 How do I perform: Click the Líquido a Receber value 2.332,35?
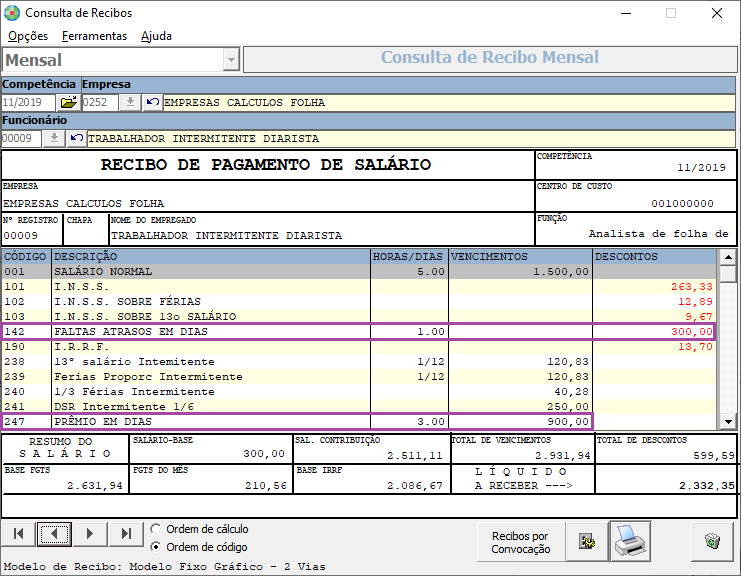pyautogui.click(x=707, y=486)
